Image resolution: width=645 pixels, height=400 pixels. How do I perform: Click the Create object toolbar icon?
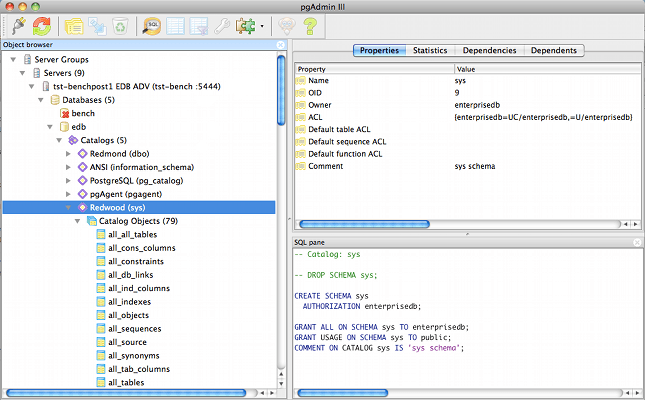97,26
